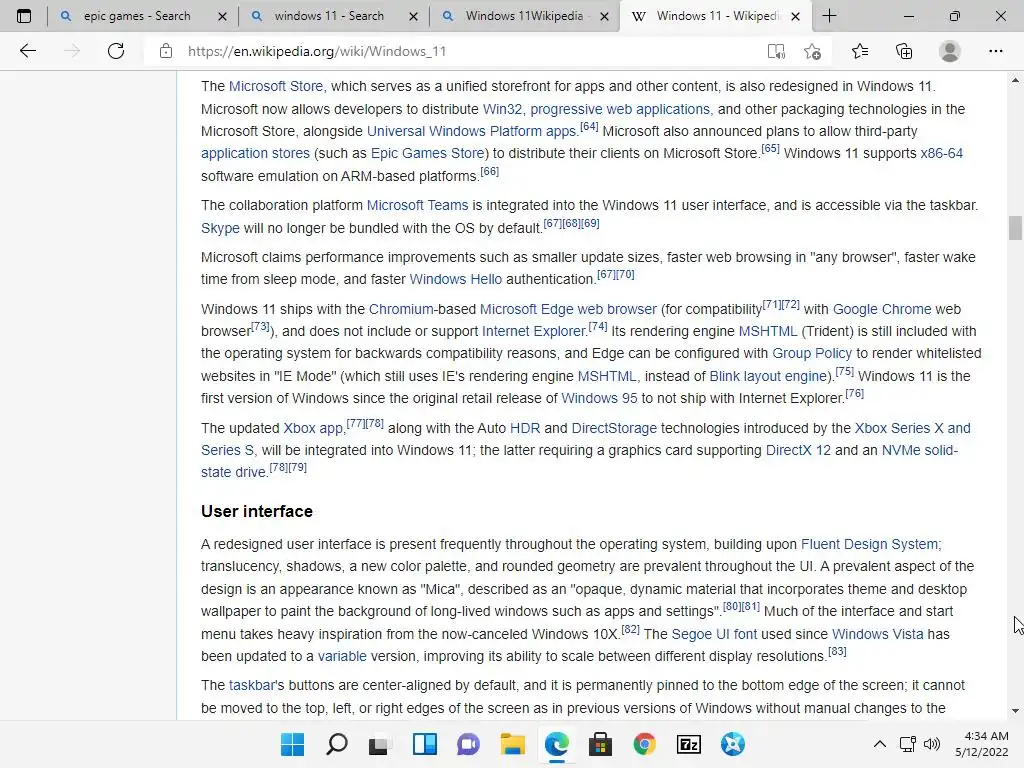Open clock and date 4:34 AM

(x=982, y=744)
